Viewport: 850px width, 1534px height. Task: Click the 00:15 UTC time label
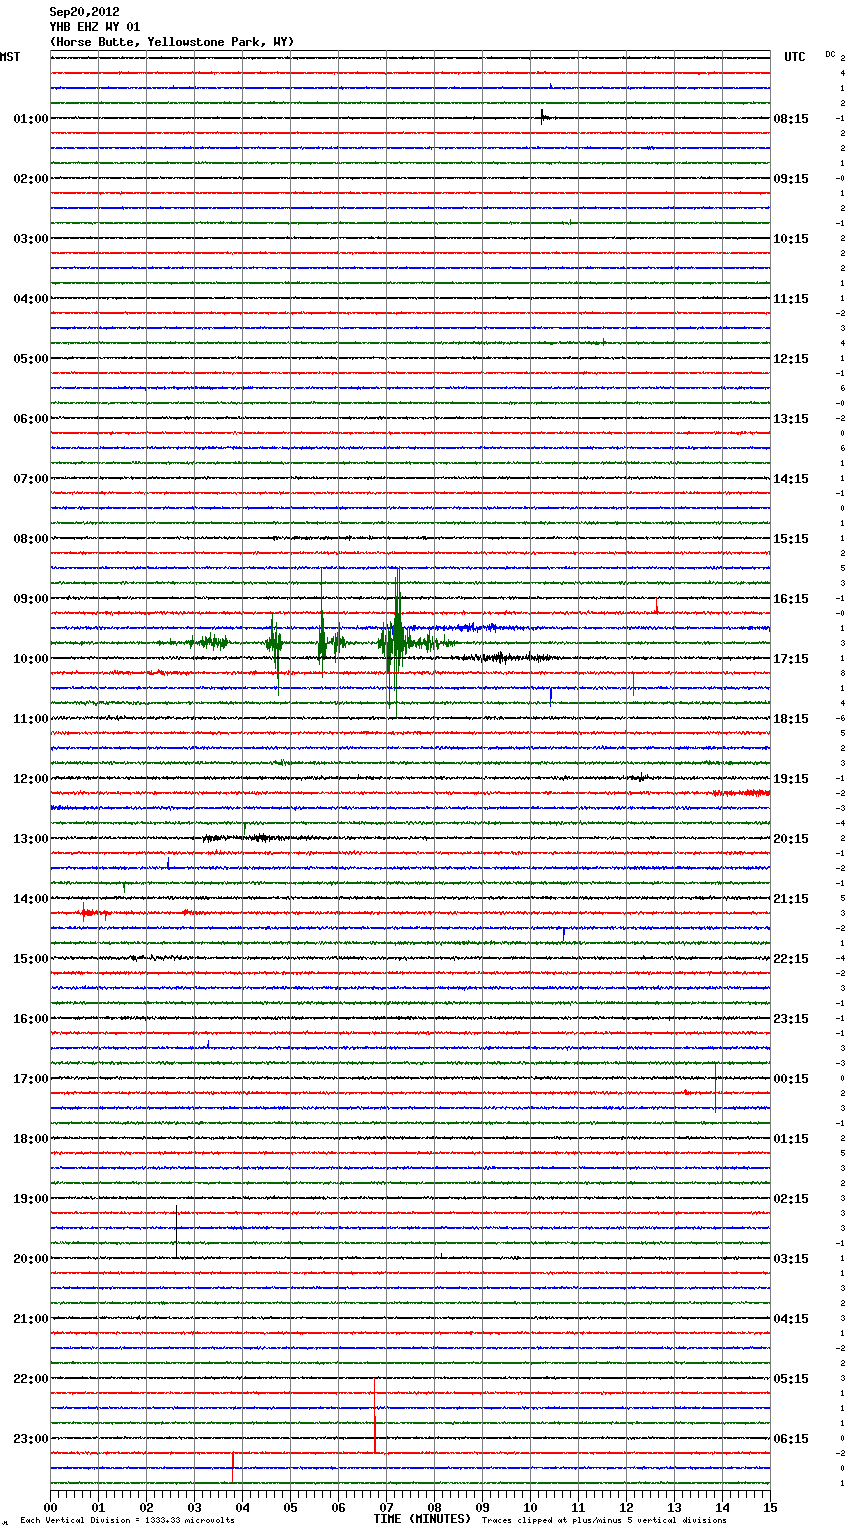(x=791, y=1079)
